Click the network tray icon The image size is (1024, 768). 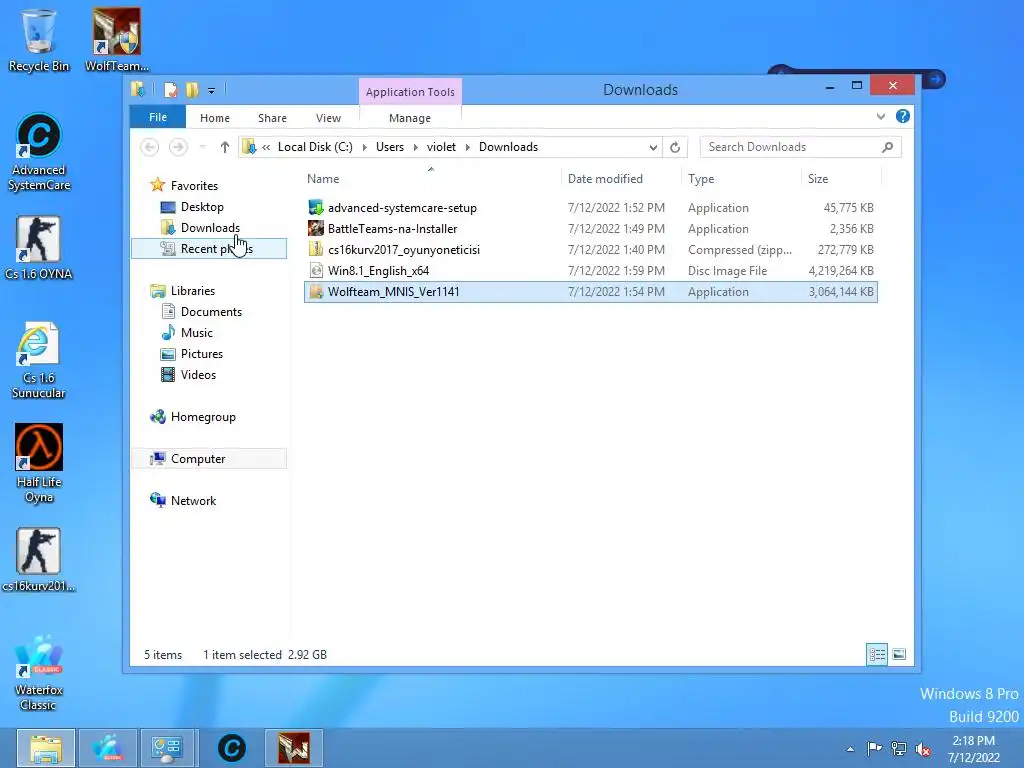tap(899, 748)
